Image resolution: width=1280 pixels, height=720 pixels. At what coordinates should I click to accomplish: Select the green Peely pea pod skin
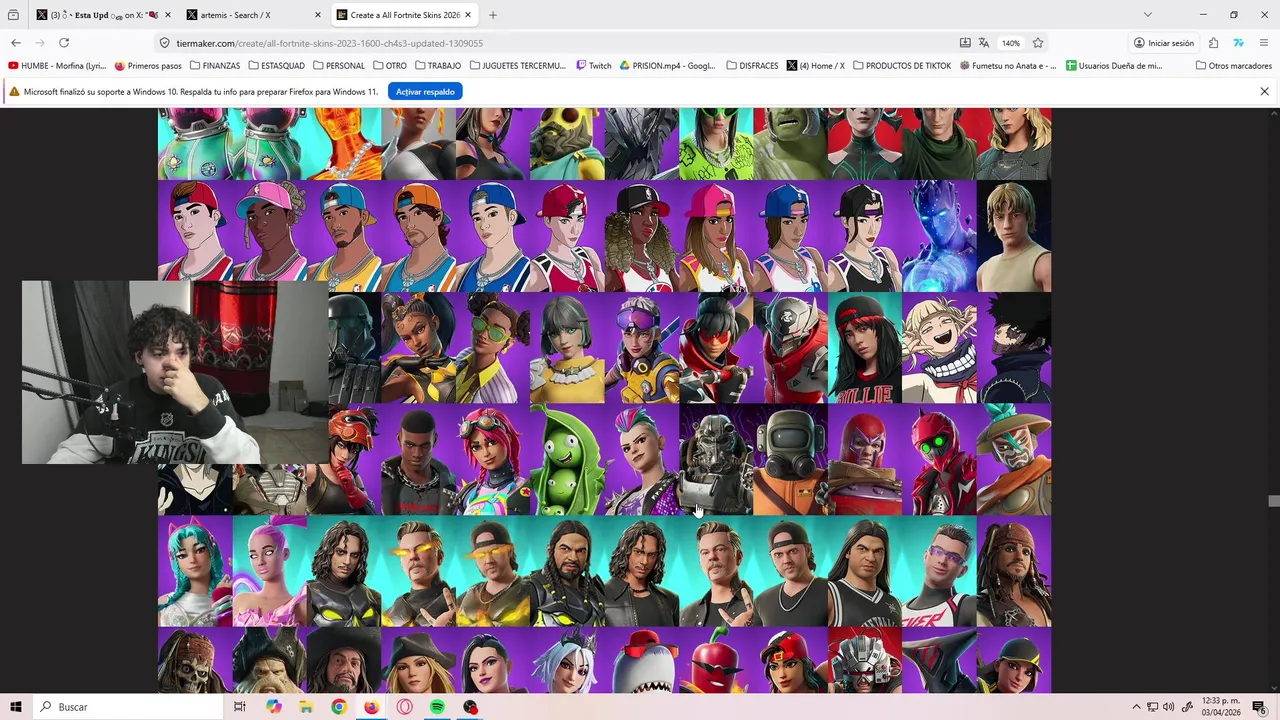point(567,460)
